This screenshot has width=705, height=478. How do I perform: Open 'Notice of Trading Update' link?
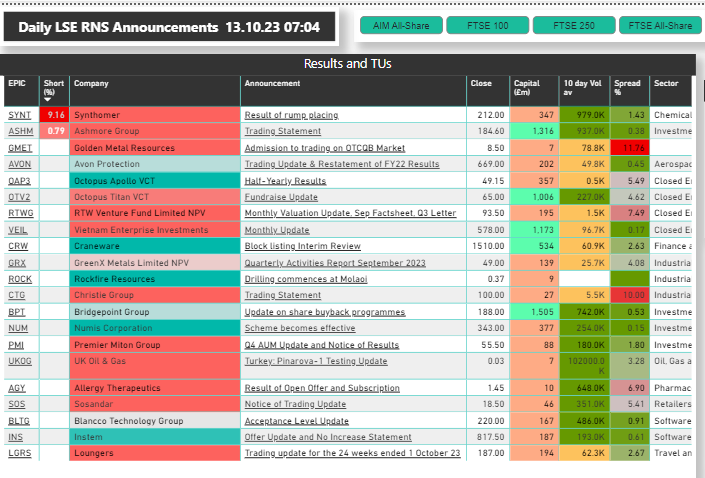295,404
